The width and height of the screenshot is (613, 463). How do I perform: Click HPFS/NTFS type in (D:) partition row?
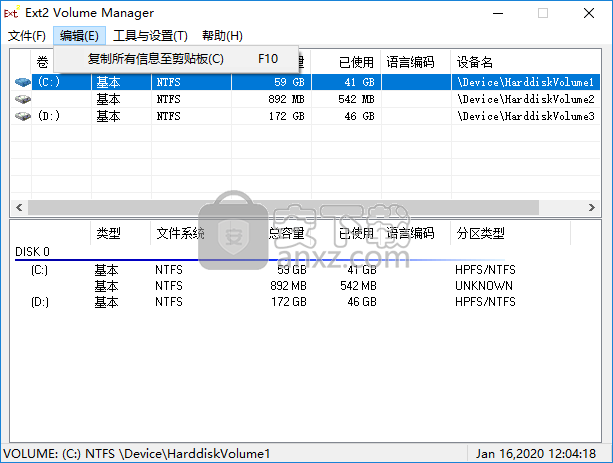coord(485,302)
